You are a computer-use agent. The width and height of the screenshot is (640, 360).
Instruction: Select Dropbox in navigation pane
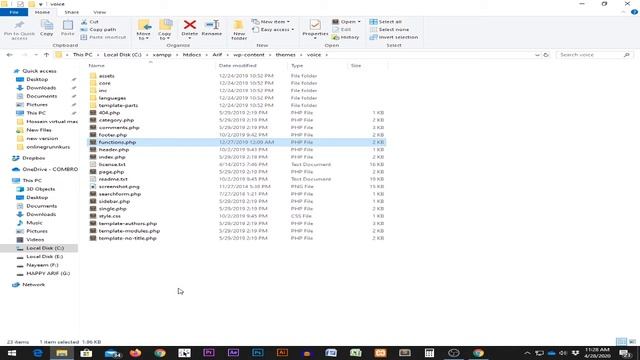(x=33, y=158)
